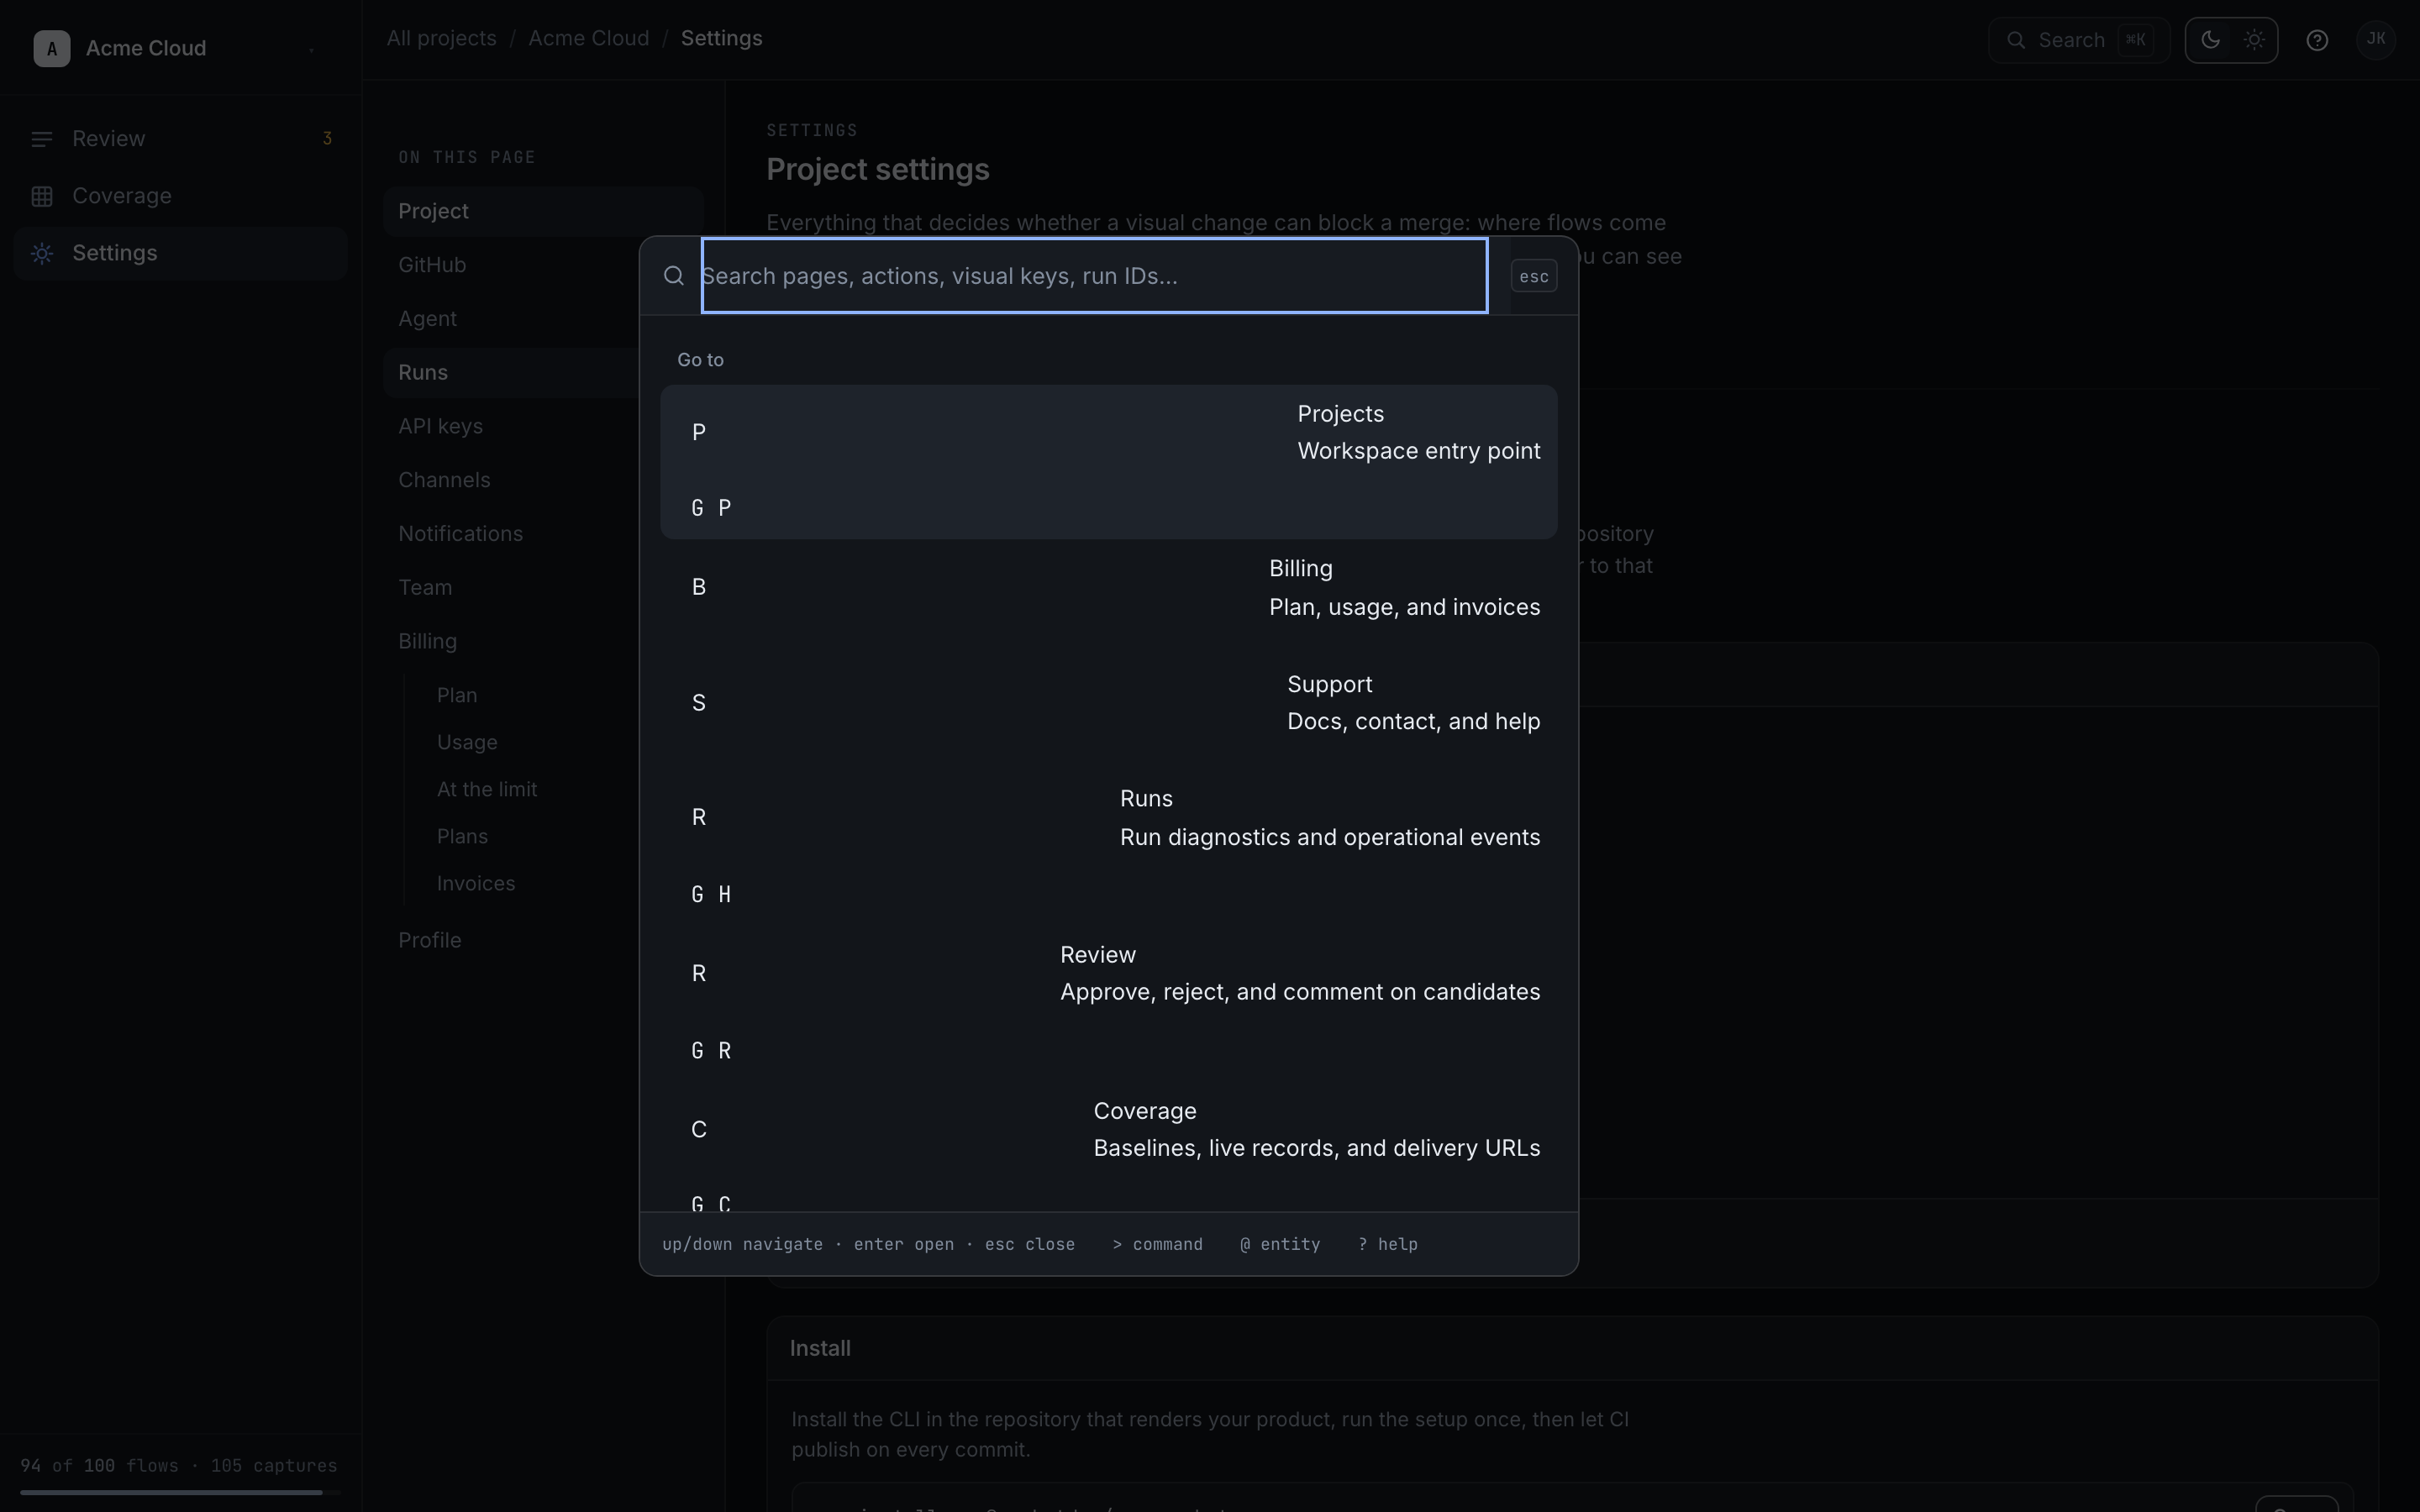Viewport: 2420px width, 1512px height.
Task: Click the "> command" hint in palette footer
Action: [x=1157, y=1244]
